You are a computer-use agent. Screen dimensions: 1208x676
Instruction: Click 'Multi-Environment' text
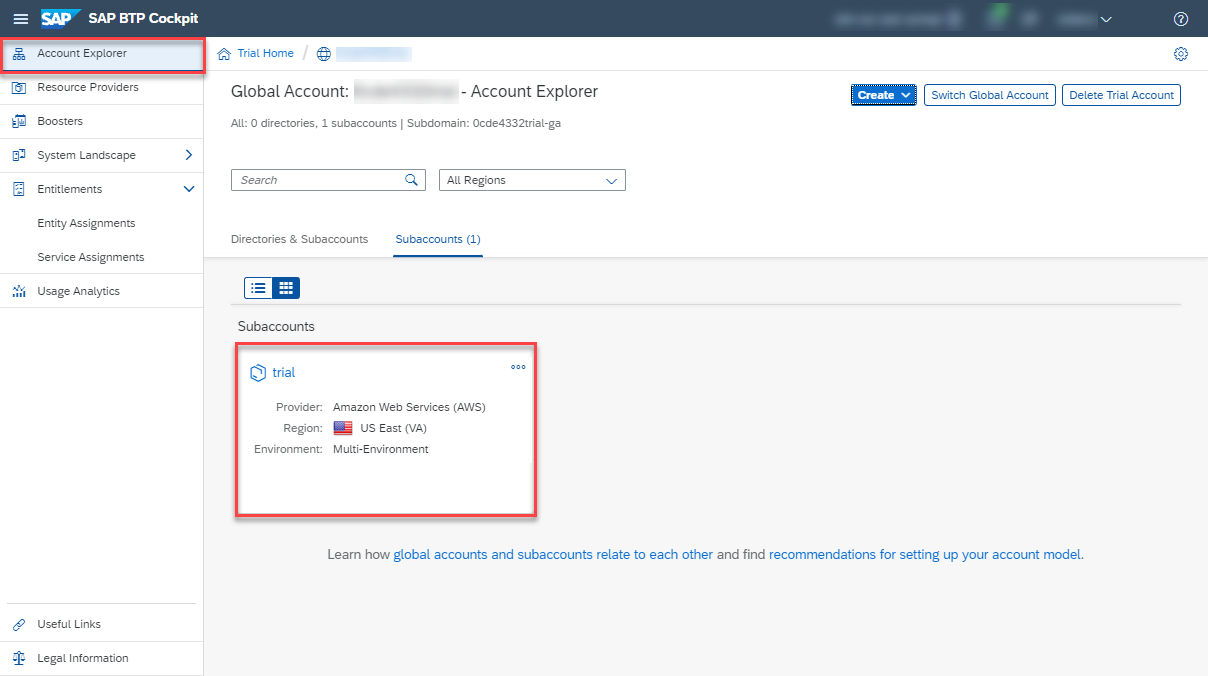tap(381, 449)
